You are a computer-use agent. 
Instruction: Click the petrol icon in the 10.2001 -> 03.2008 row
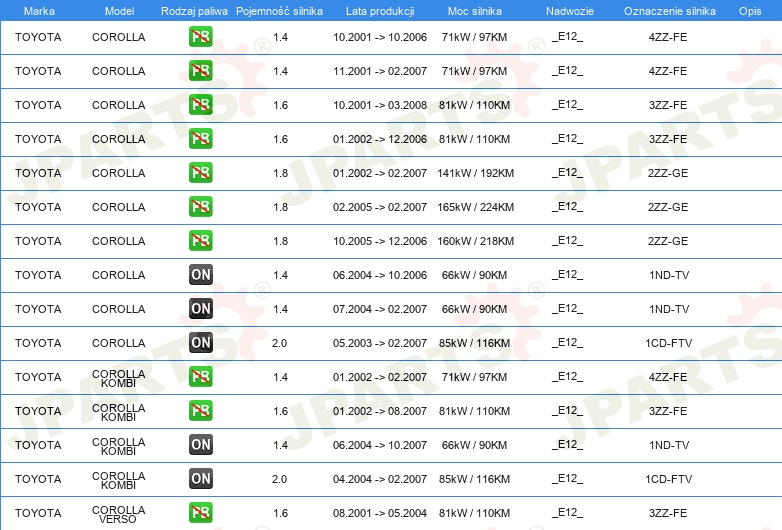200,104
